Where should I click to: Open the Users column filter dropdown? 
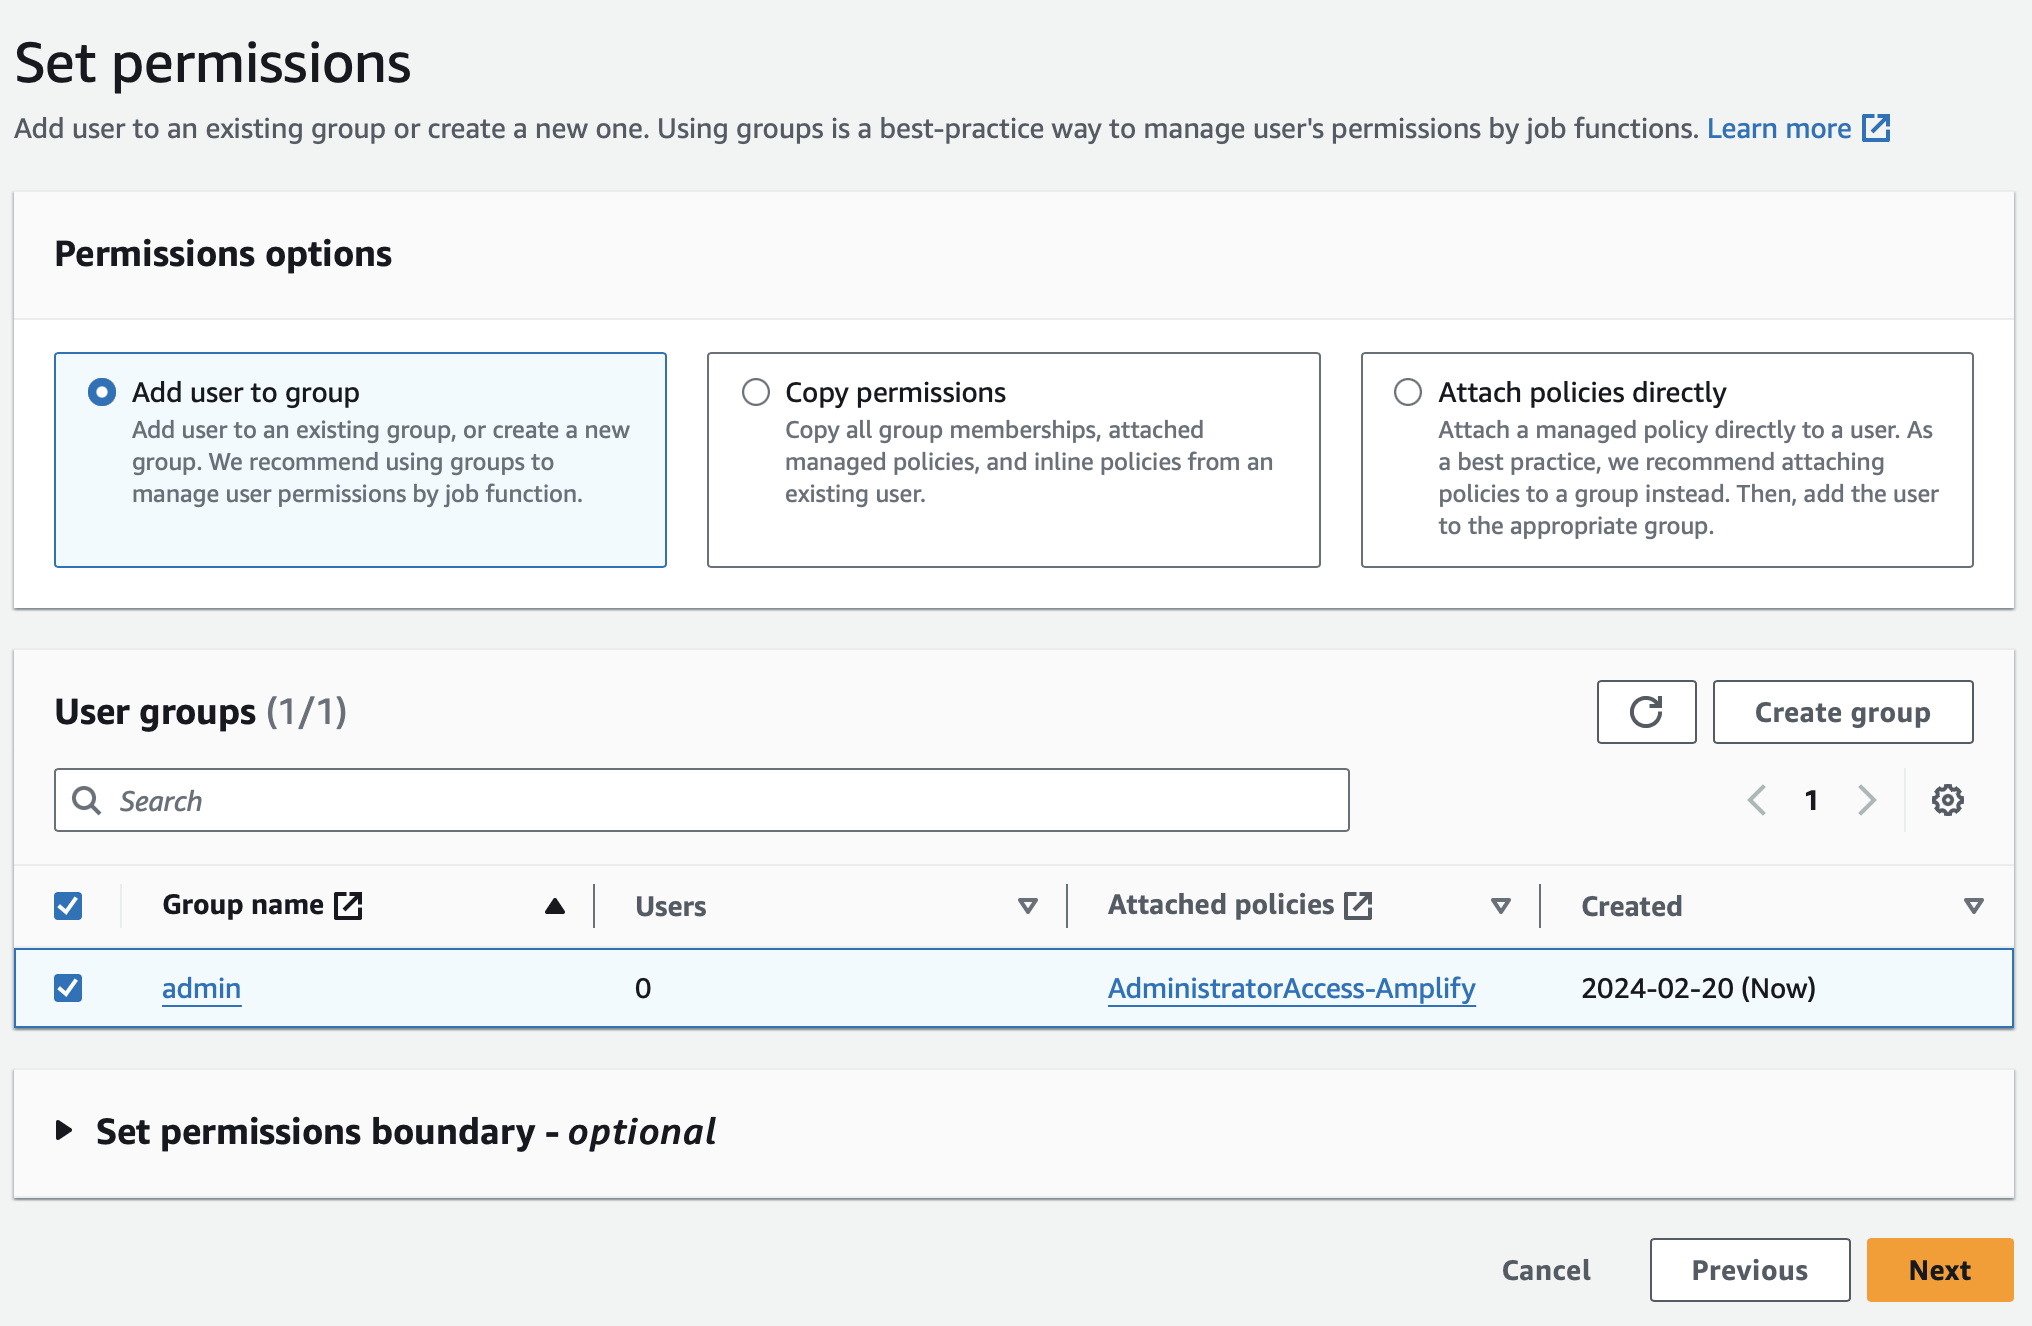click(x=1027, y=905)
